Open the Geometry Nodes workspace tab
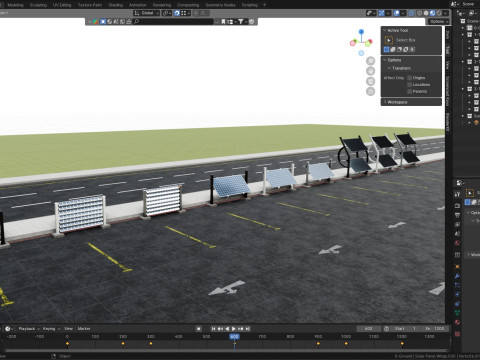 pos(220,5)
